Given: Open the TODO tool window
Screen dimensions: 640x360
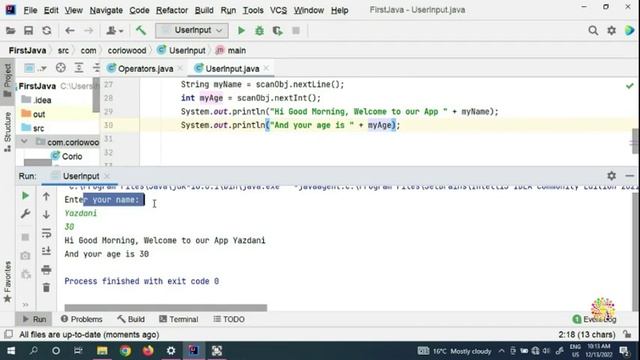Looking at the screenshot, I should click(x=229, y=319).
